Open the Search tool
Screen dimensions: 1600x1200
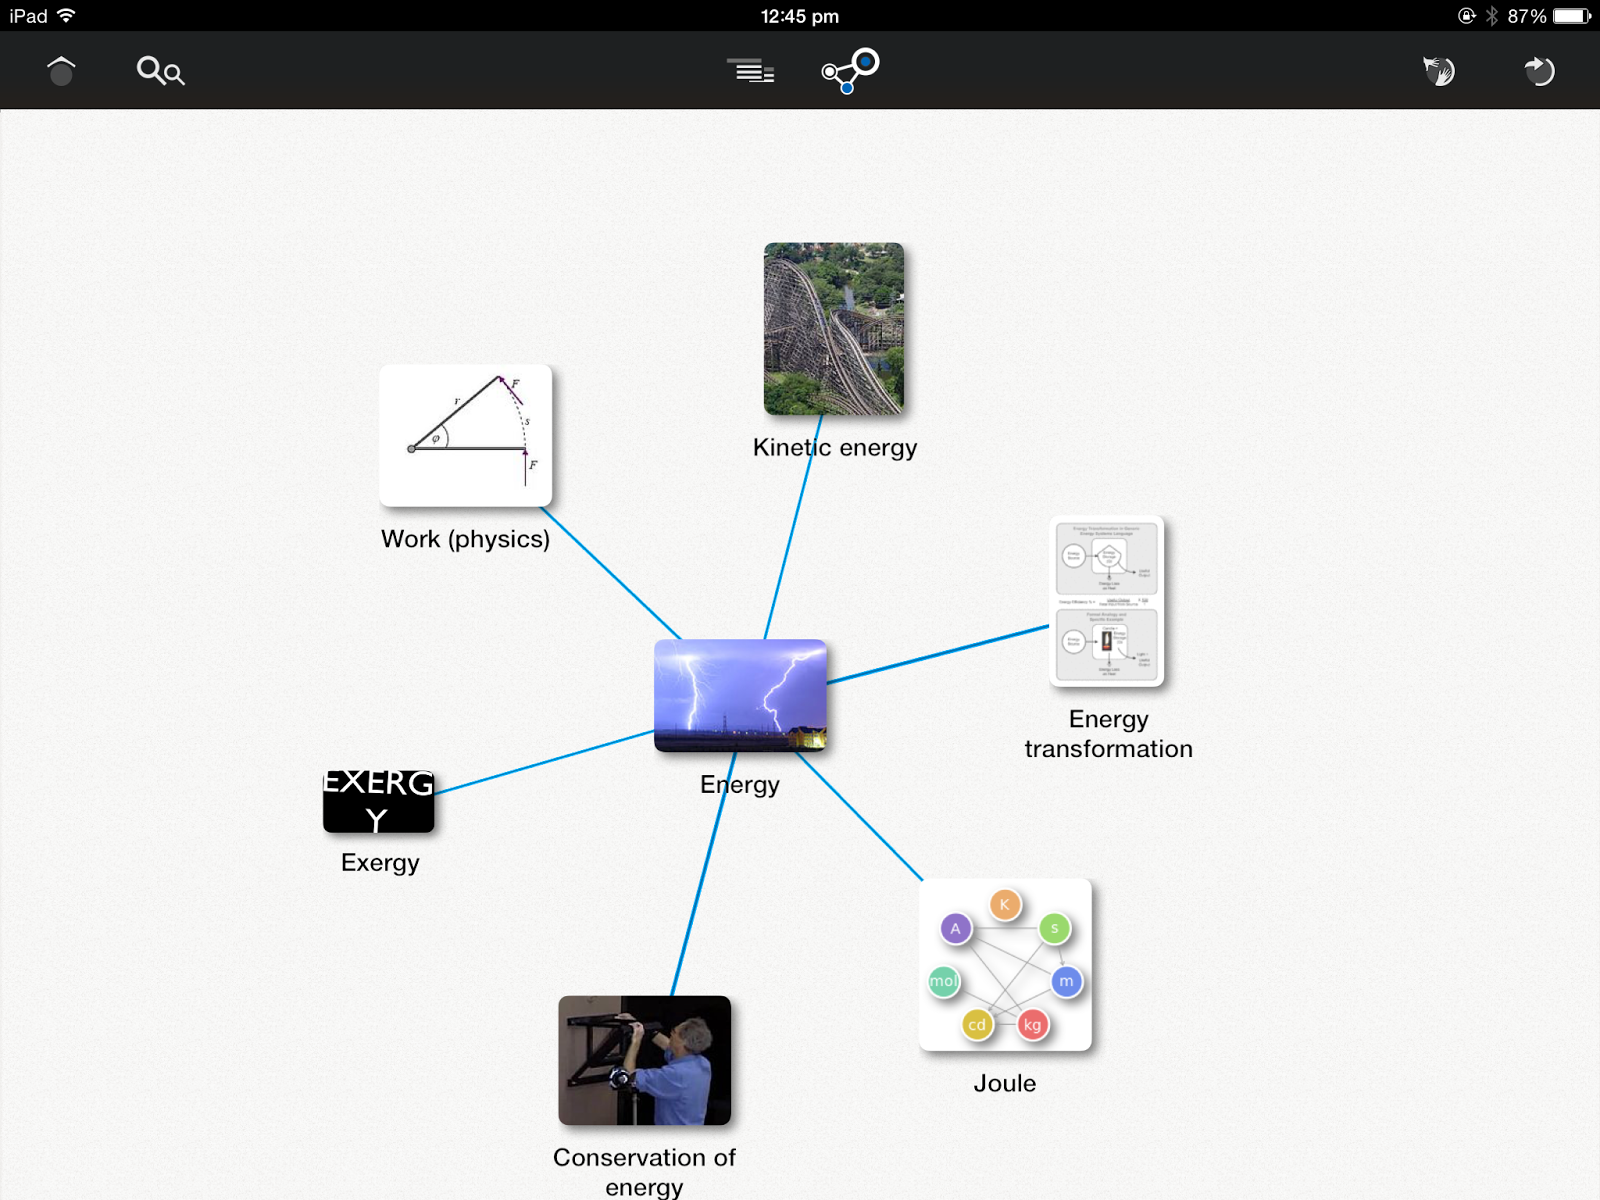[159, 71]
